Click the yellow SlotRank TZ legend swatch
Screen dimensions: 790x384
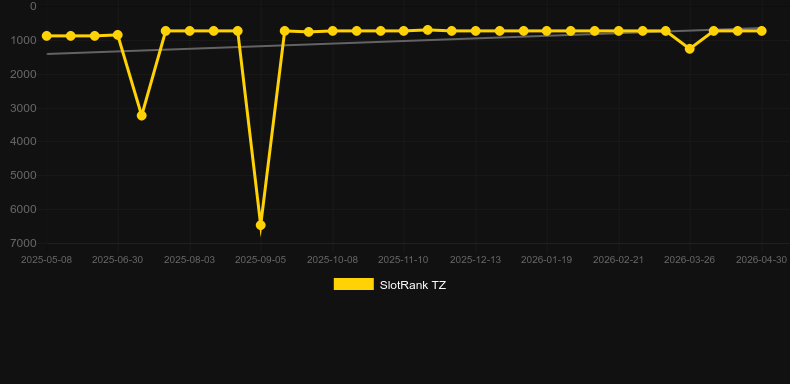tap(354, 284)
